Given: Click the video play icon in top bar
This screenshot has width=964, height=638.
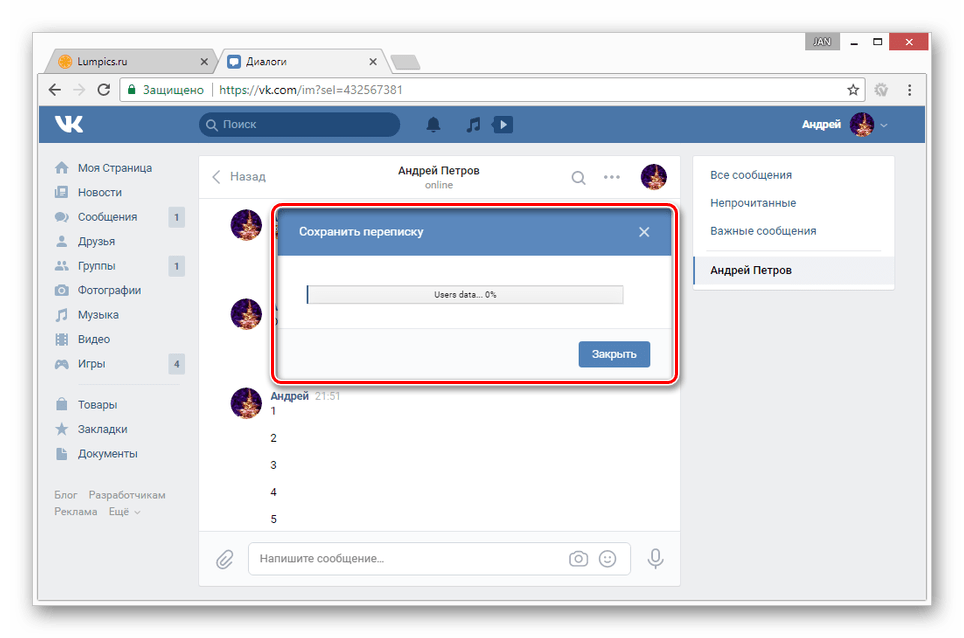Looking at the screenshot, I should click(502, 124).
